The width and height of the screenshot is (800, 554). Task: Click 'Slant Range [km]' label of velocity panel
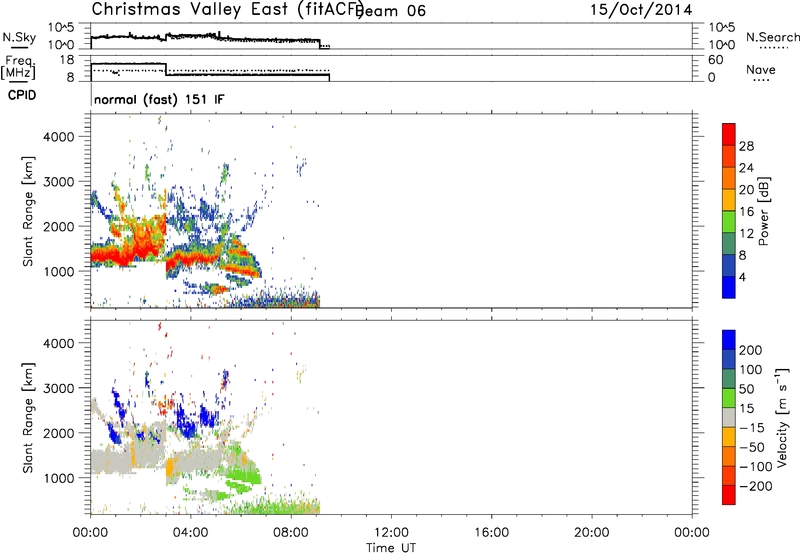point(28,418)
